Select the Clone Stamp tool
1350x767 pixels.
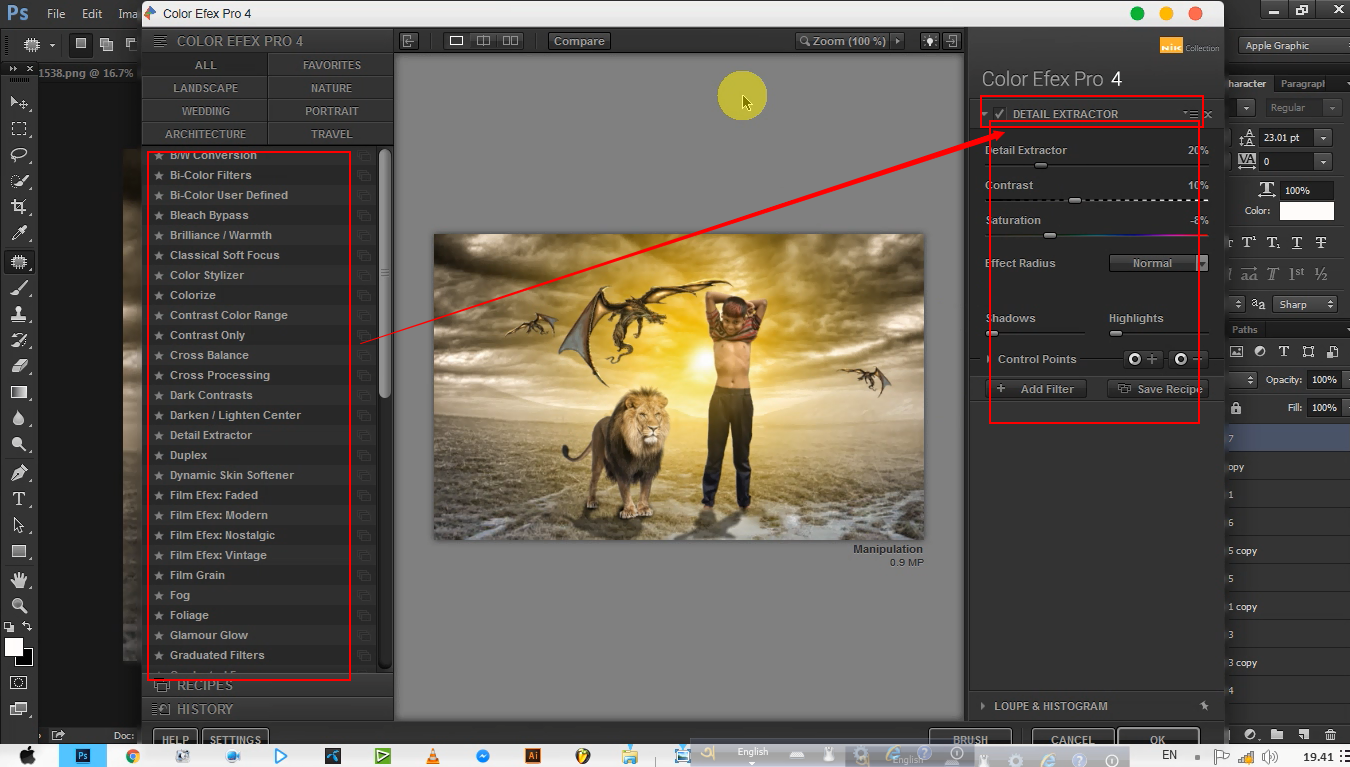19,314
